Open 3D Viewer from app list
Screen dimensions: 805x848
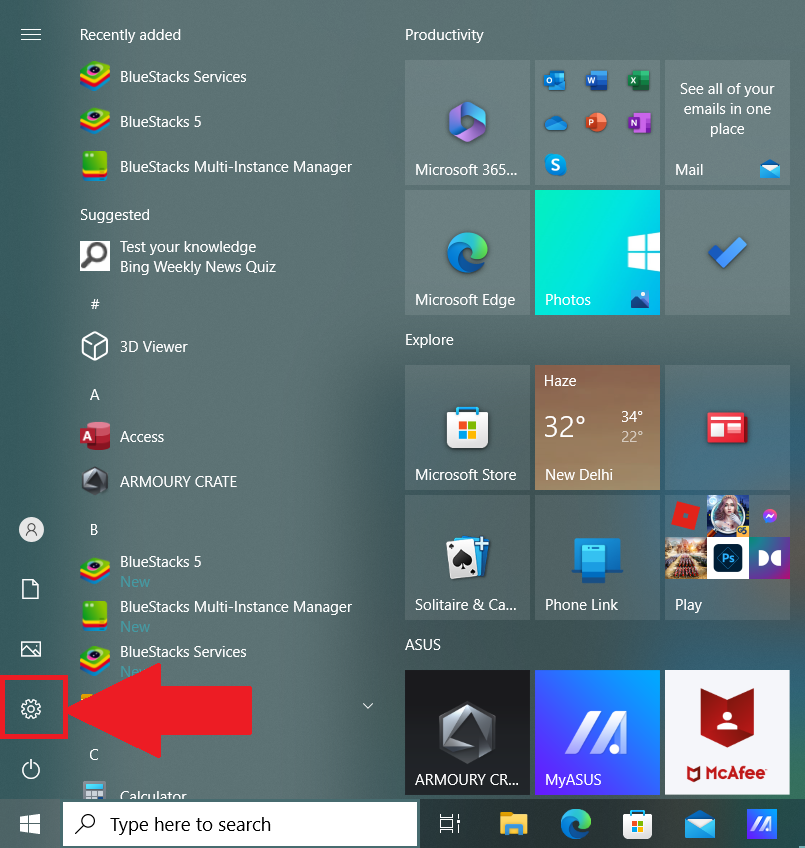coord(153,347)
